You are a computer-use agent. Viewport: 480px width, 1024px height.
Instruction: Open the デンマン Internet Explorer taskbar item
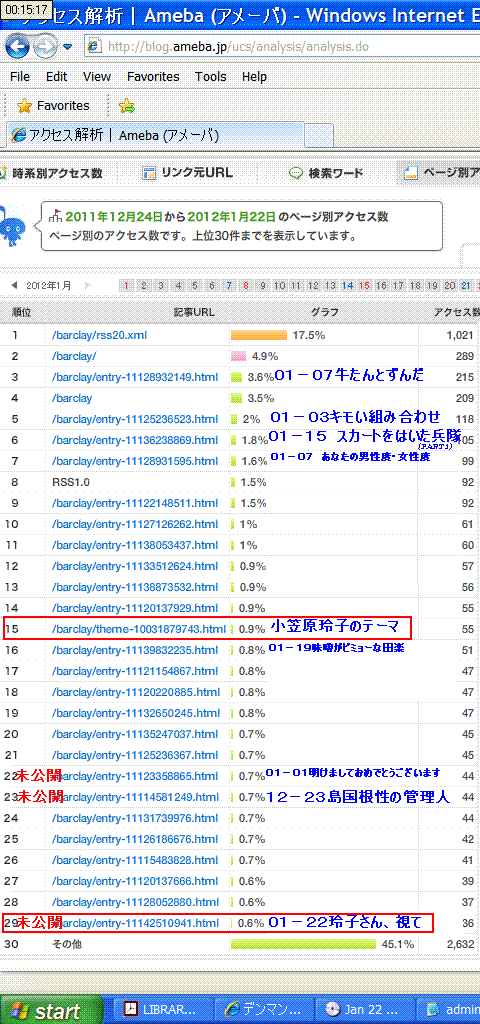264,1010
